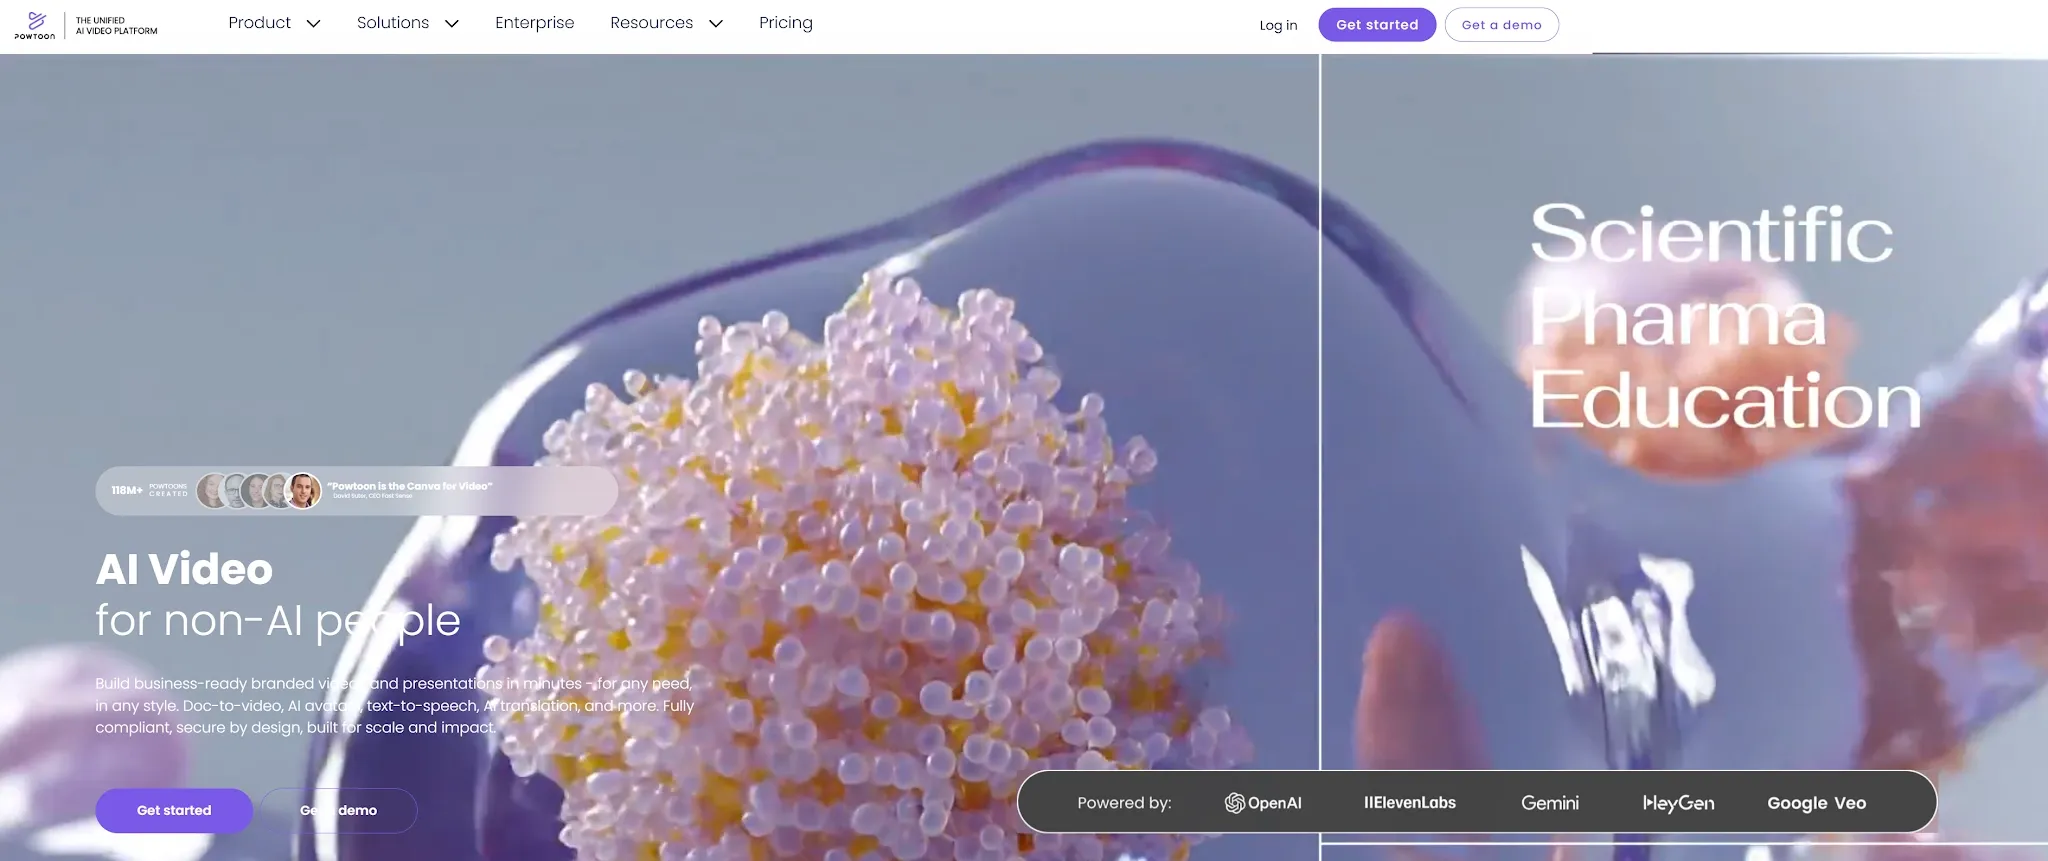Click the Google Veo logo

(1817, 803)
